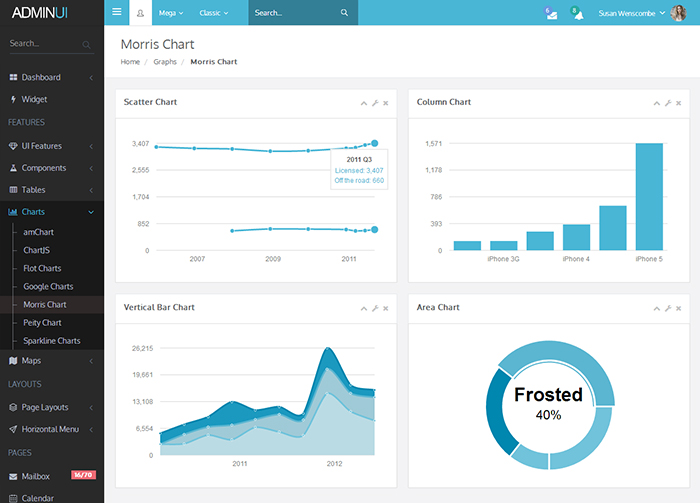Viewport: 700px width, 503px height.
Task: Collapse the Scatter Chart panel
Action: coord(364,103)
